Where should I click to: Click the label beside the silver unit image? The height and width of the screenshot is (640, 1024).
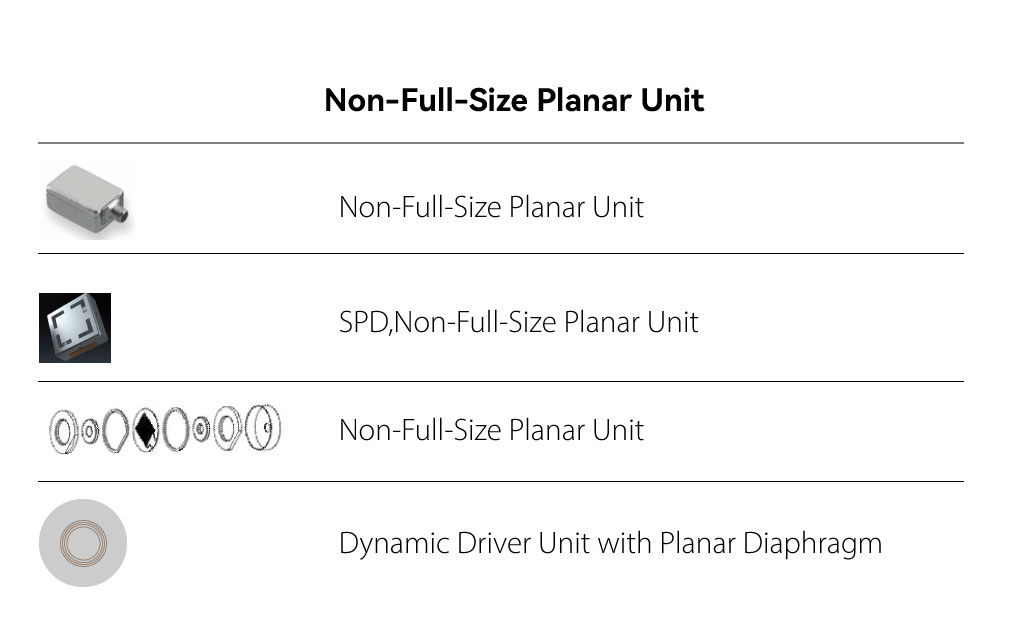pos(491,207)
